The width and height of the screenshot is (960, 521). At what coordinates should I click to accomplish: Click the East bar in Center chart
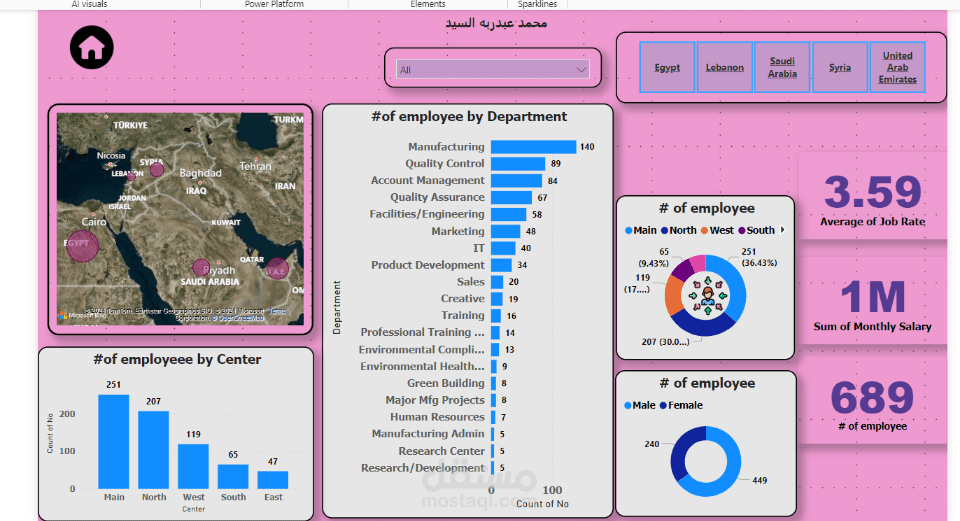pyautogui.click(x=273, y=480)
